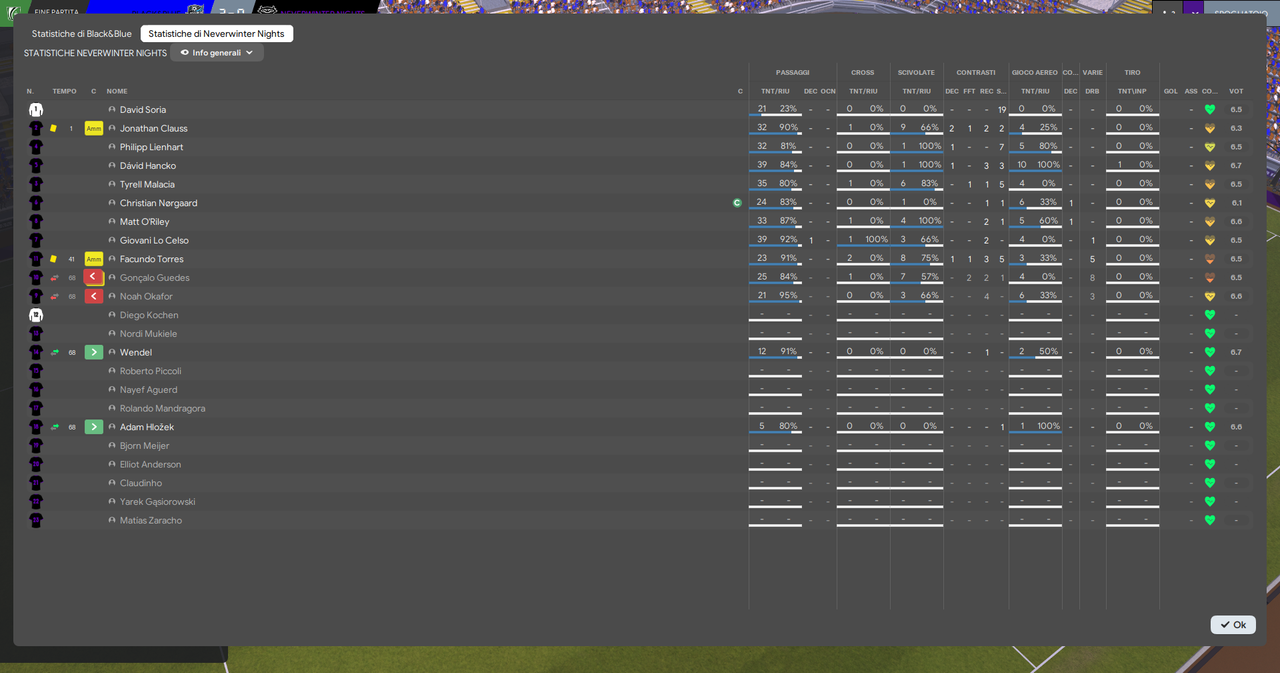
Task: Click Jonathan Clauss's 6.3 rating value
Action: (x=1236, y=129)
